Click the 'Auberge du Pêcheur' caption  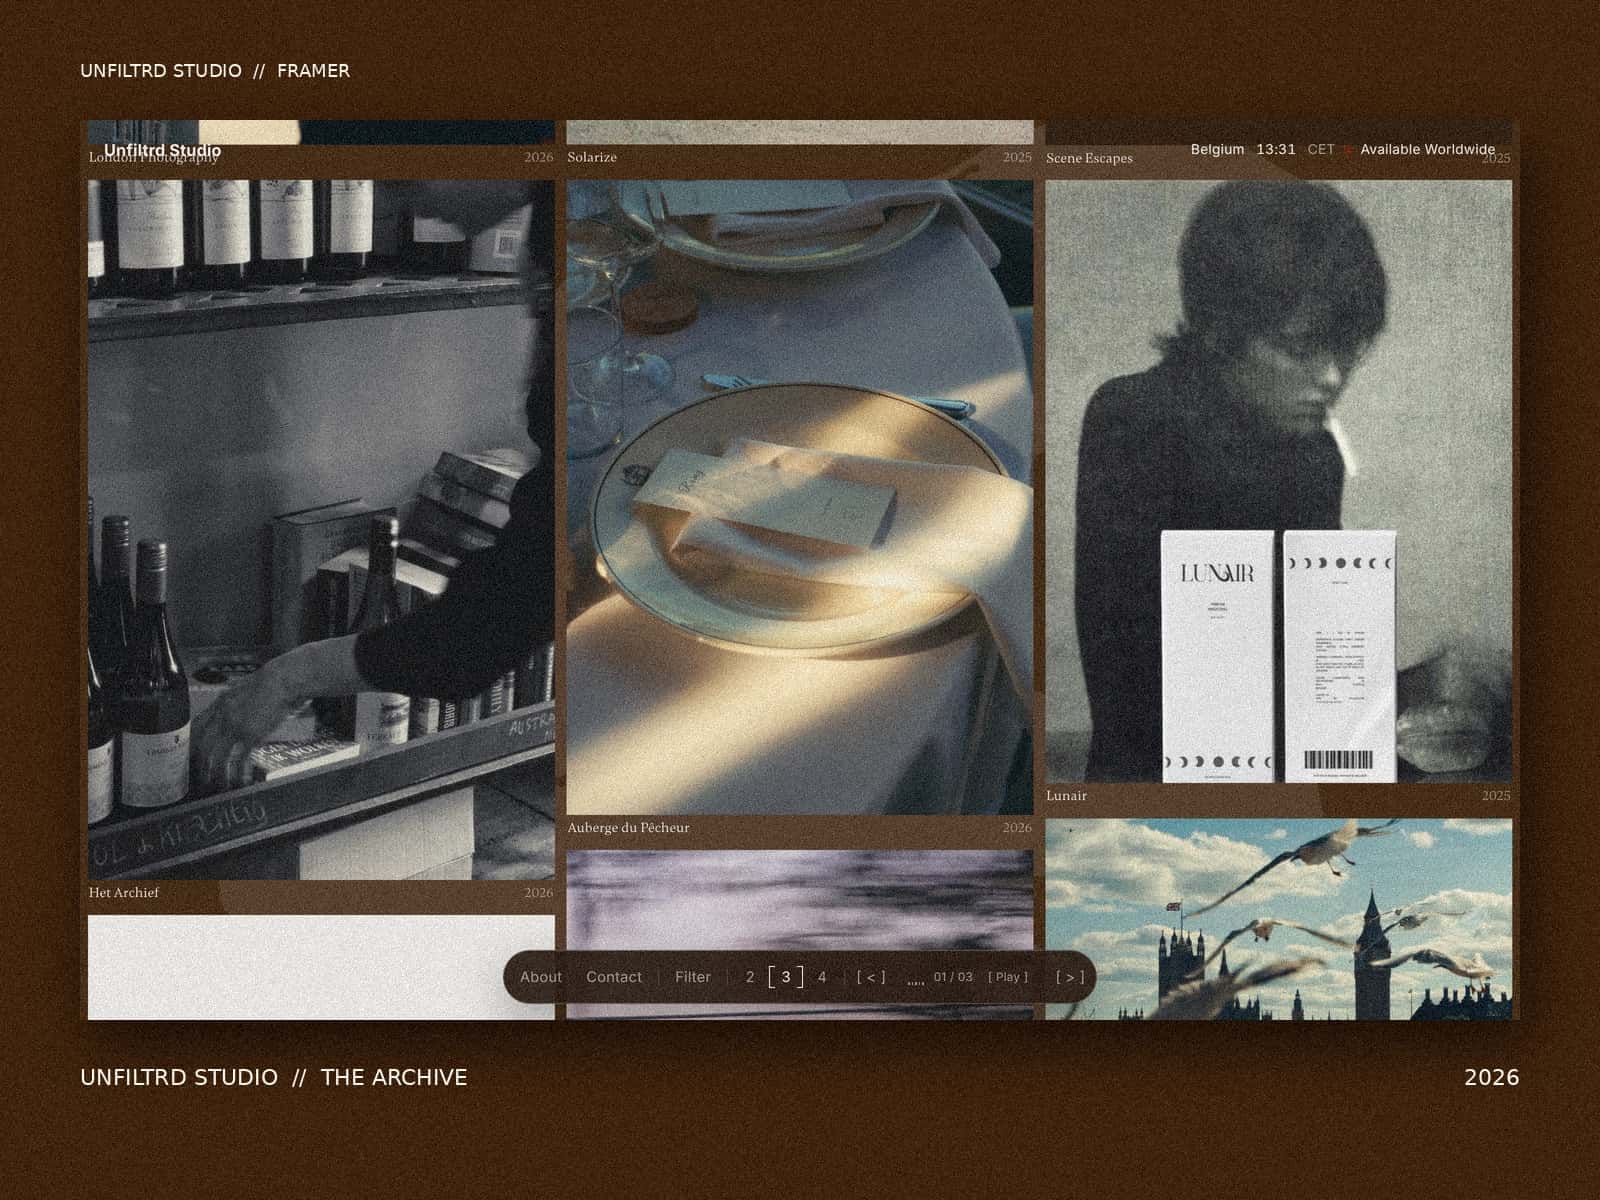(628, 828)
